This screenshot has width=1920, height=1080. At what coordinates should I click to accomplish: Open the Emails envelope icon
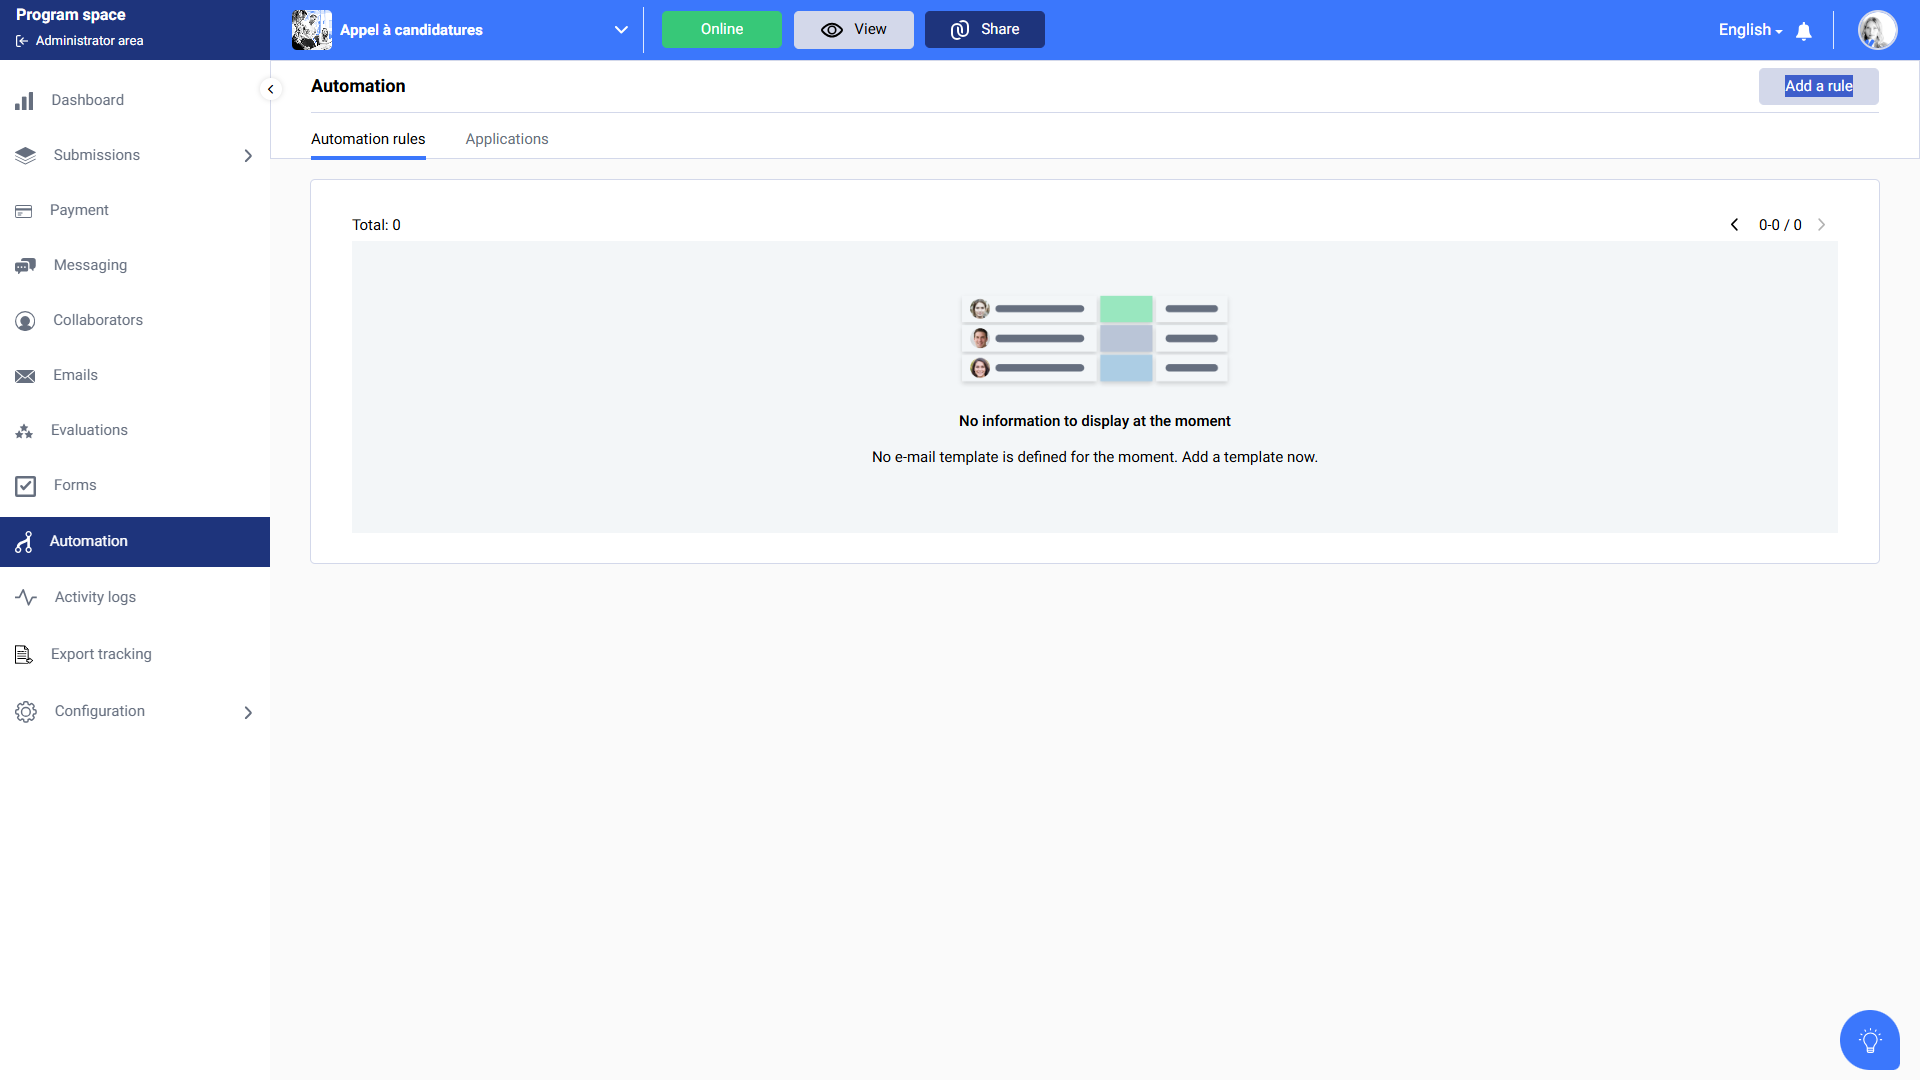(25, 376)
